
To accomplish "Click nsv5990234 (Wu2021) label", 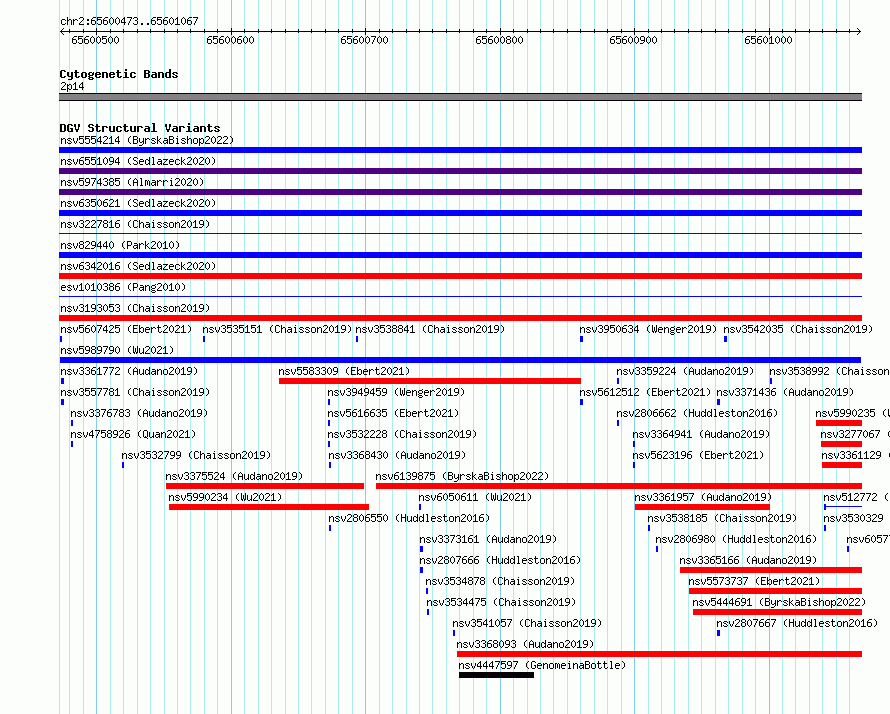I will [225, 497].
